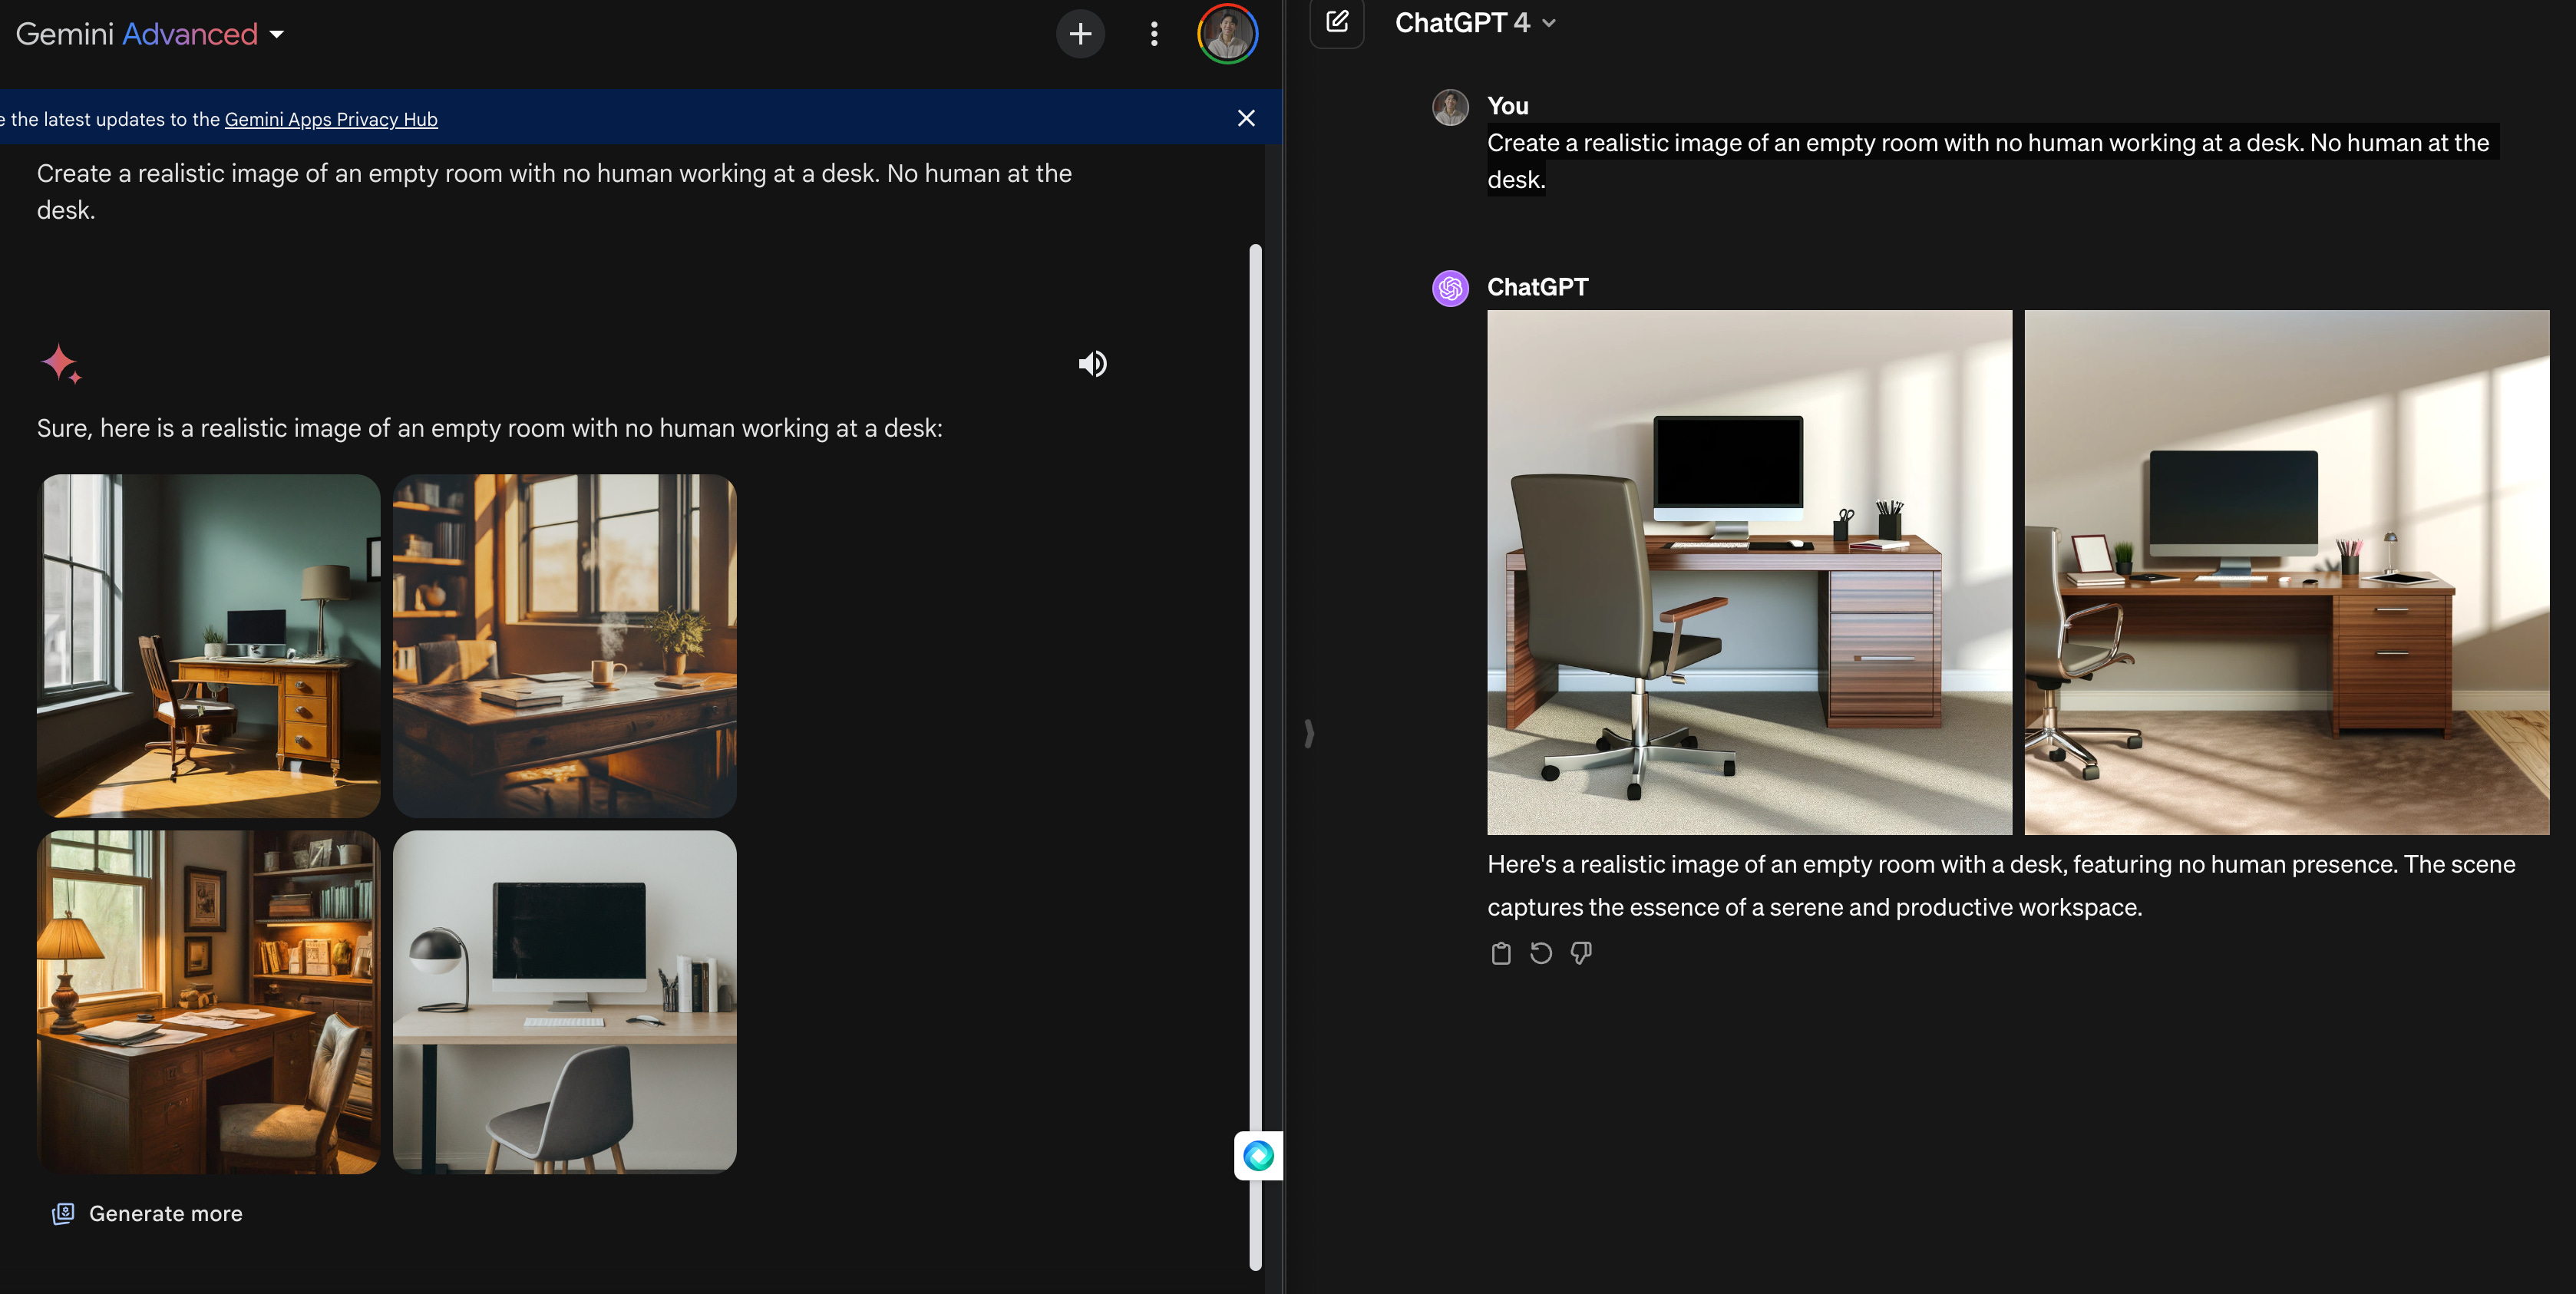Open the white minimalist iMac desk thumbnail
The height and width of the screenshot is (1294, 2576).
click(565, 1002)
